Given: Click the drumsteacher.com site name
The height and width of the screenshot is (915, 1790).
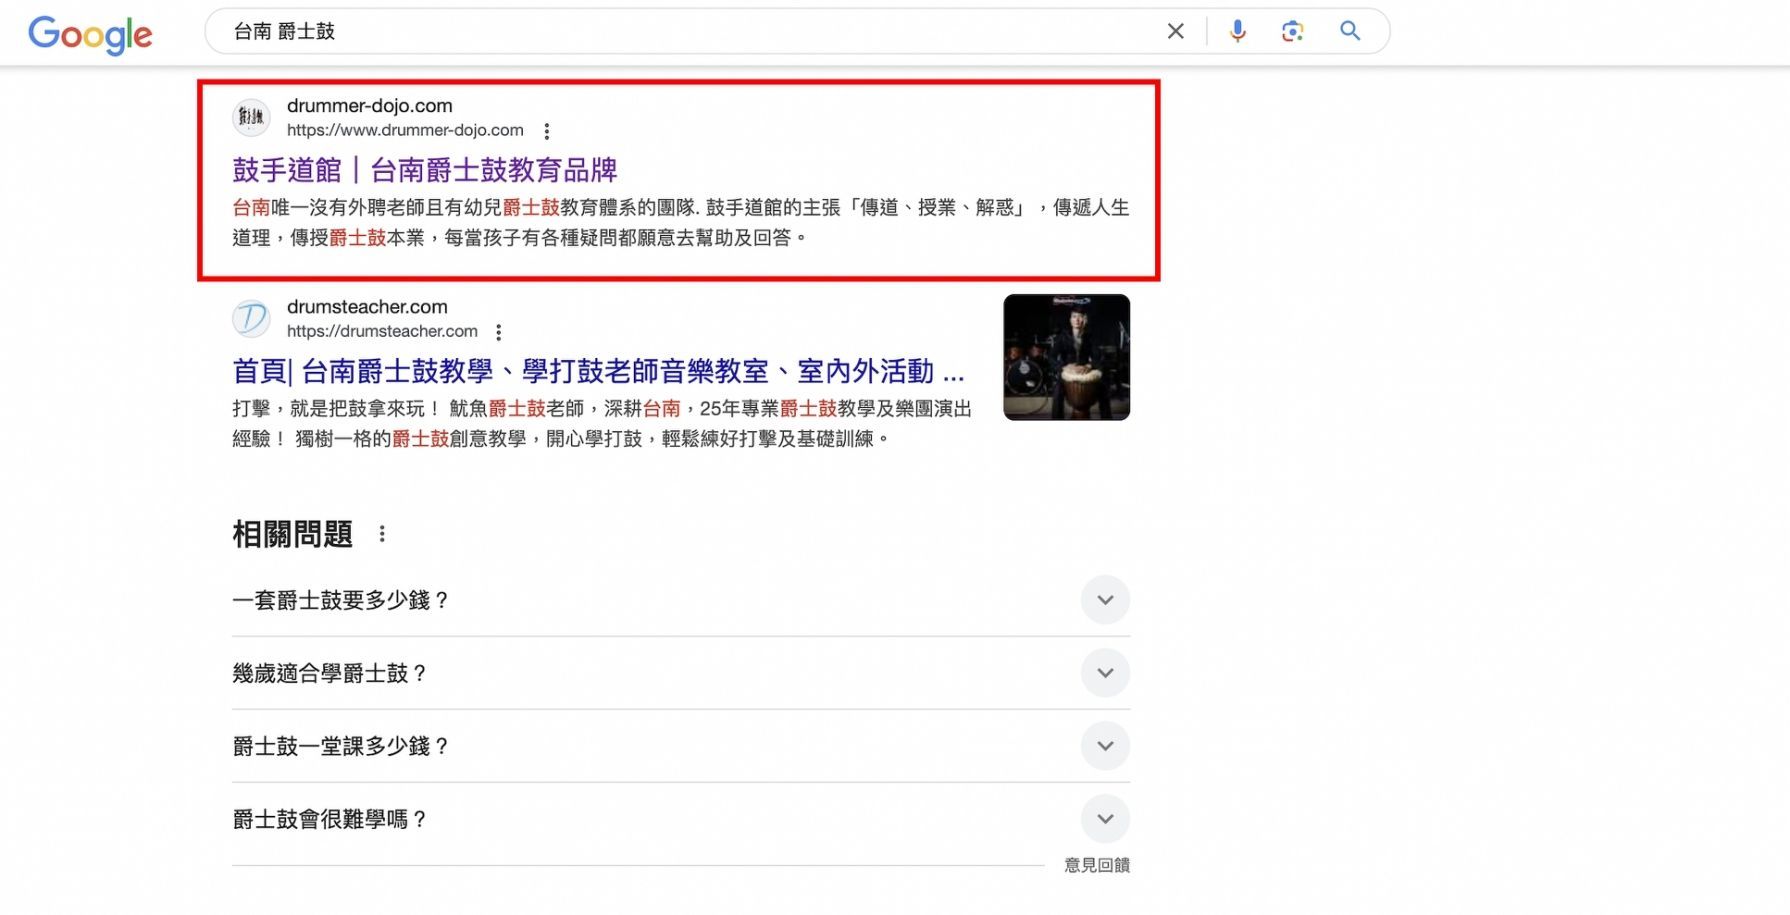Looking at the screenshot, I should tap(367, 306).
